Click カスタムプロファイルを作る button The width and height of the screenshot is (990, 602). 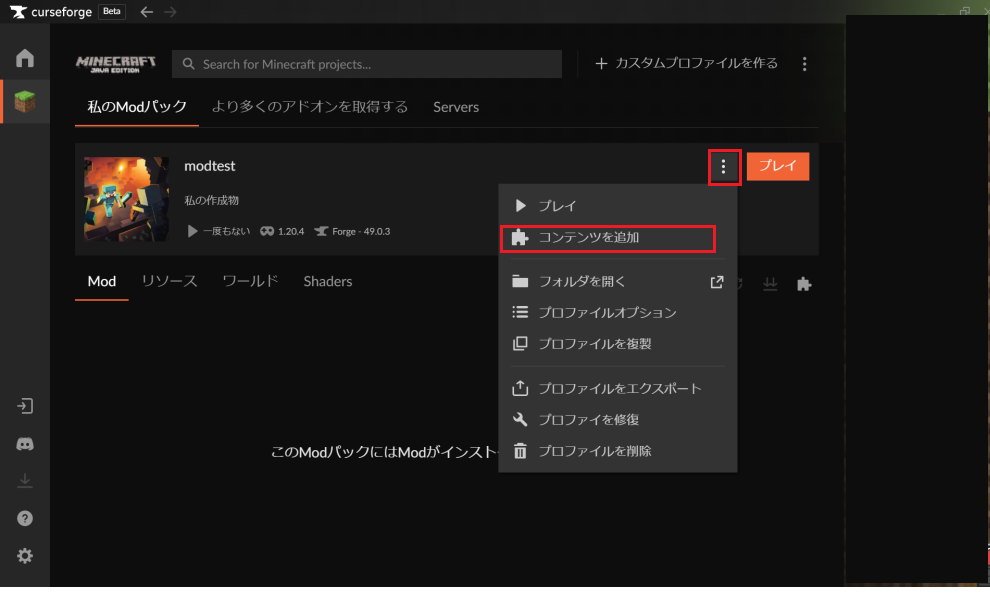(686, 64)
